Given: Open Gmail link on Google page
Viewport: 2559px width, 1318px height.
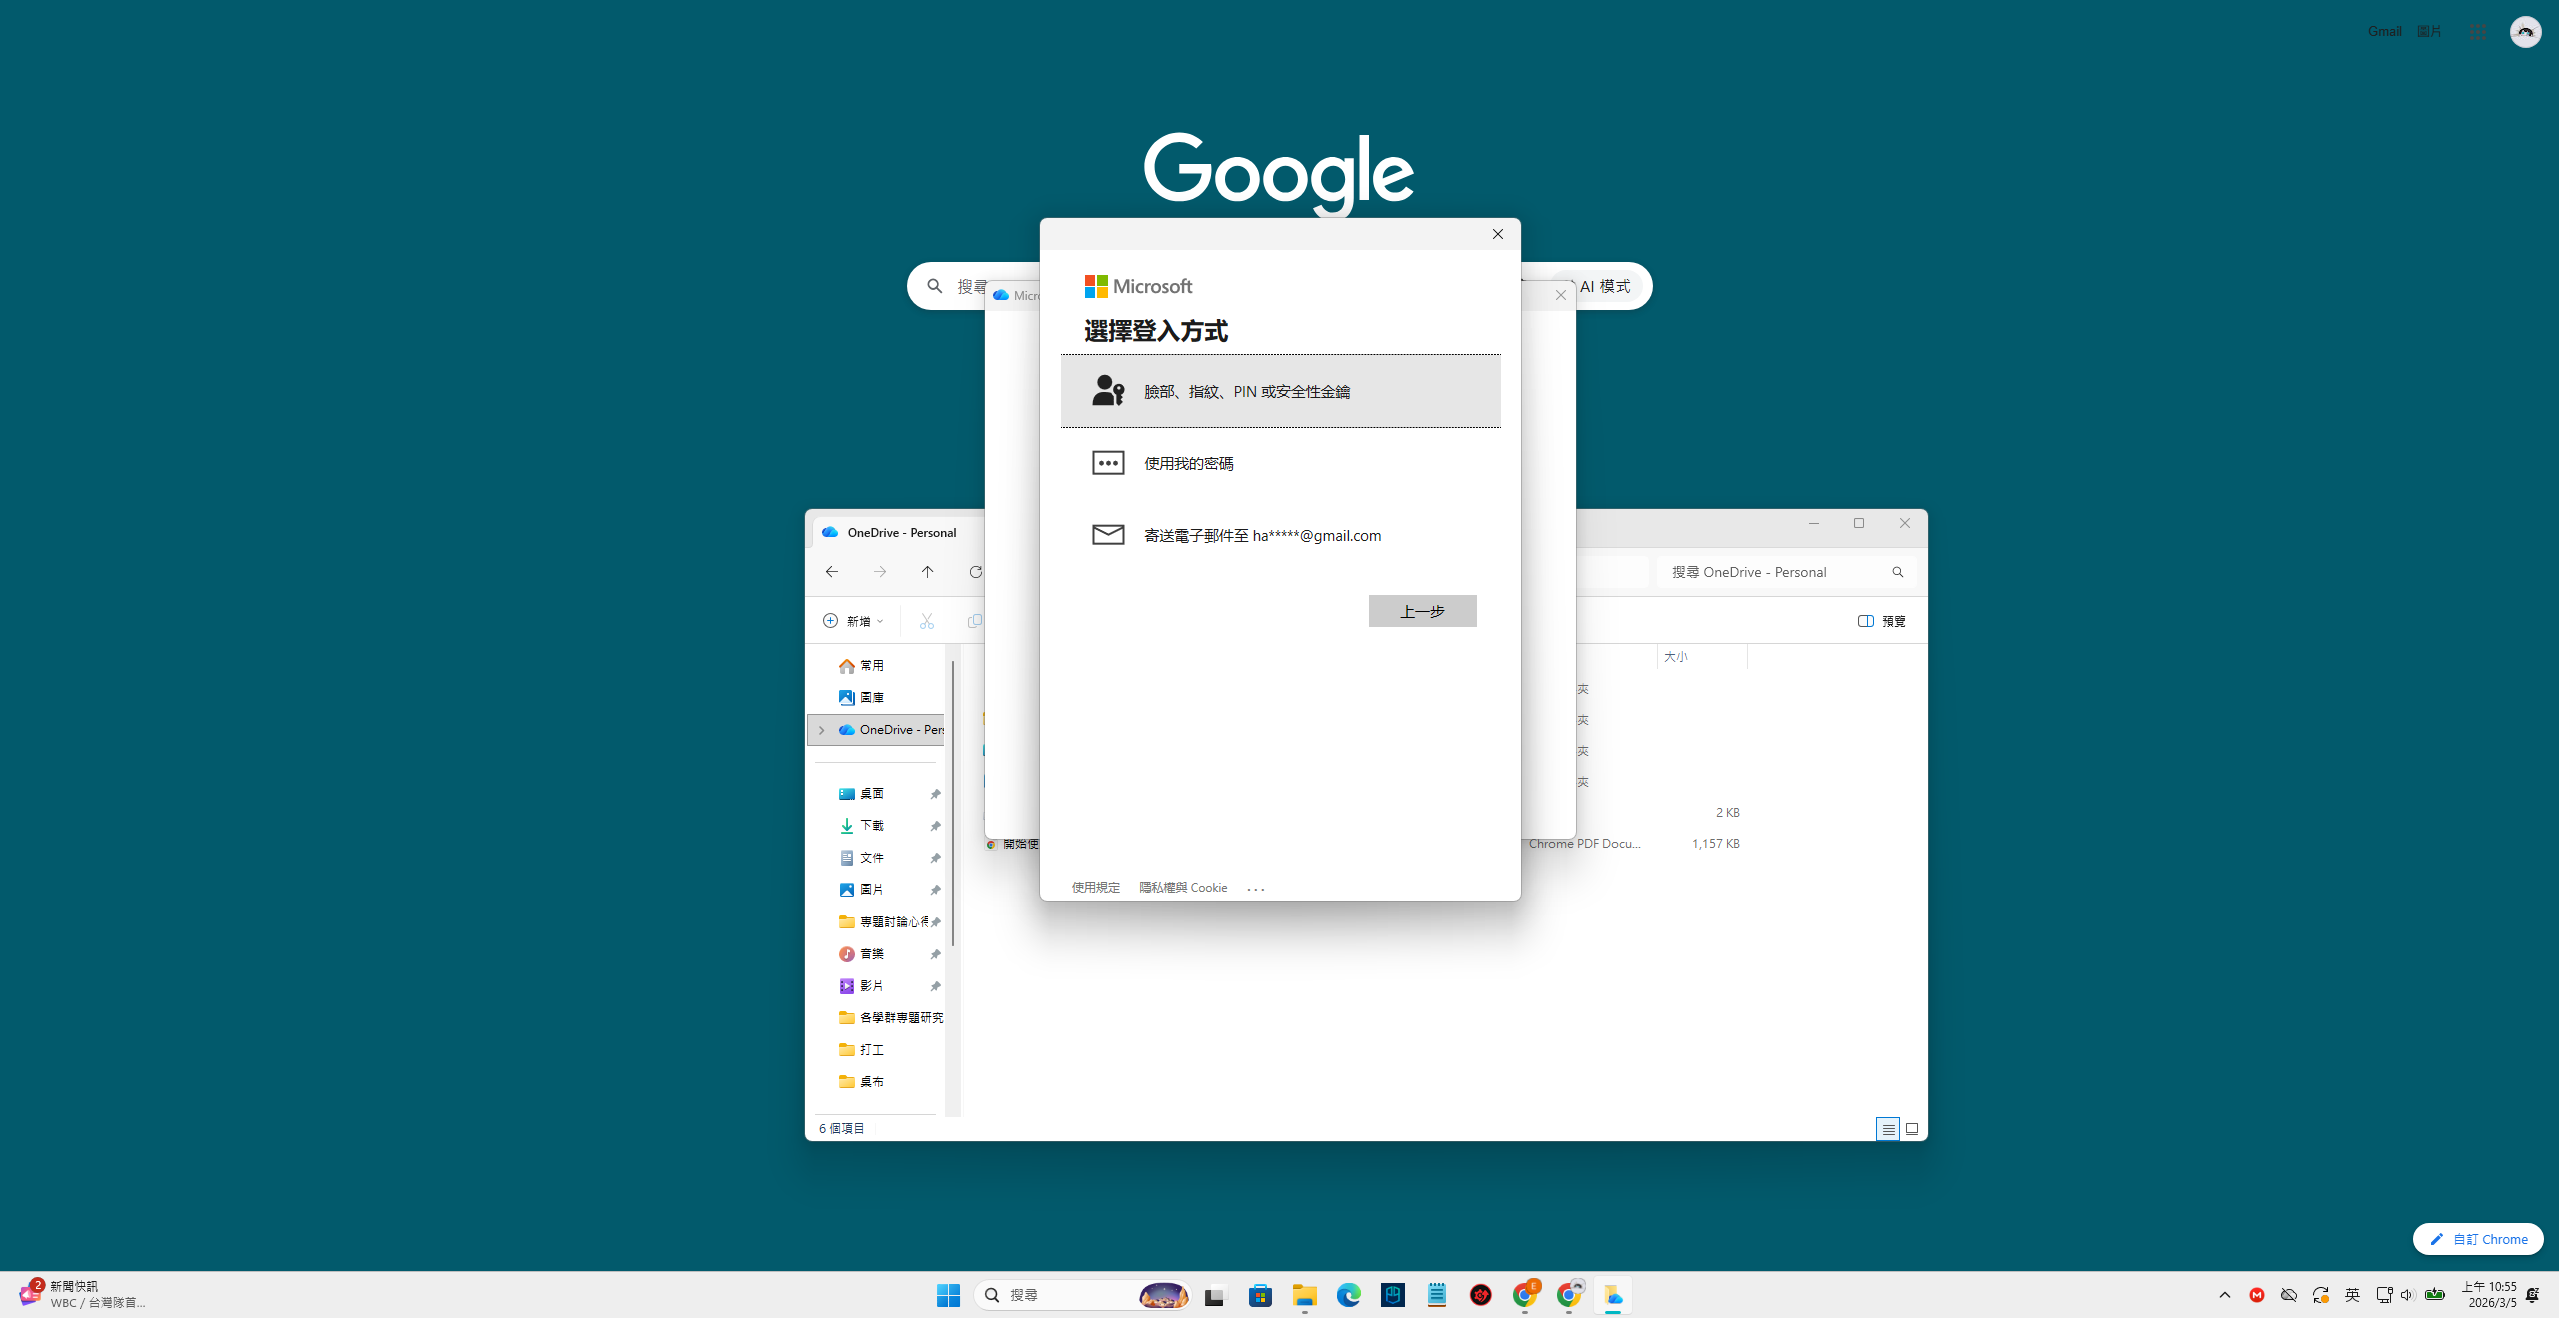Looking at the screenshot, I should coord(2384,31).
